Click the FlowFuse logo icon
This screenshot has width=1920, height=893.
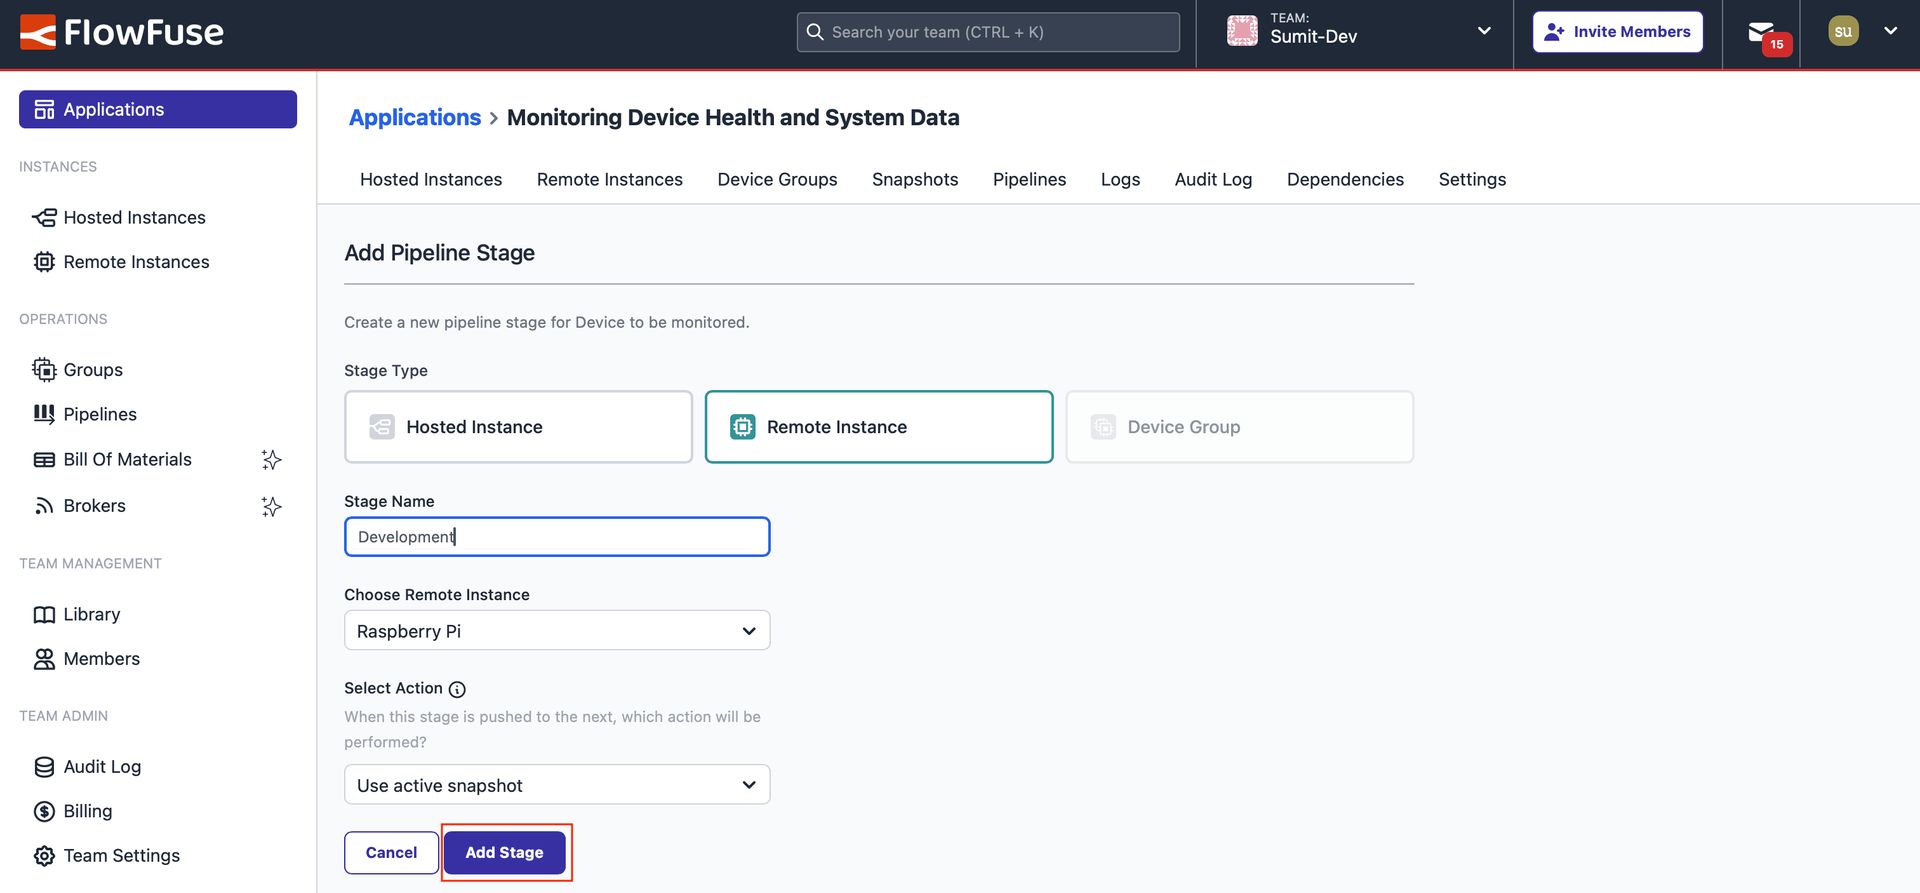tap(38, 32)
